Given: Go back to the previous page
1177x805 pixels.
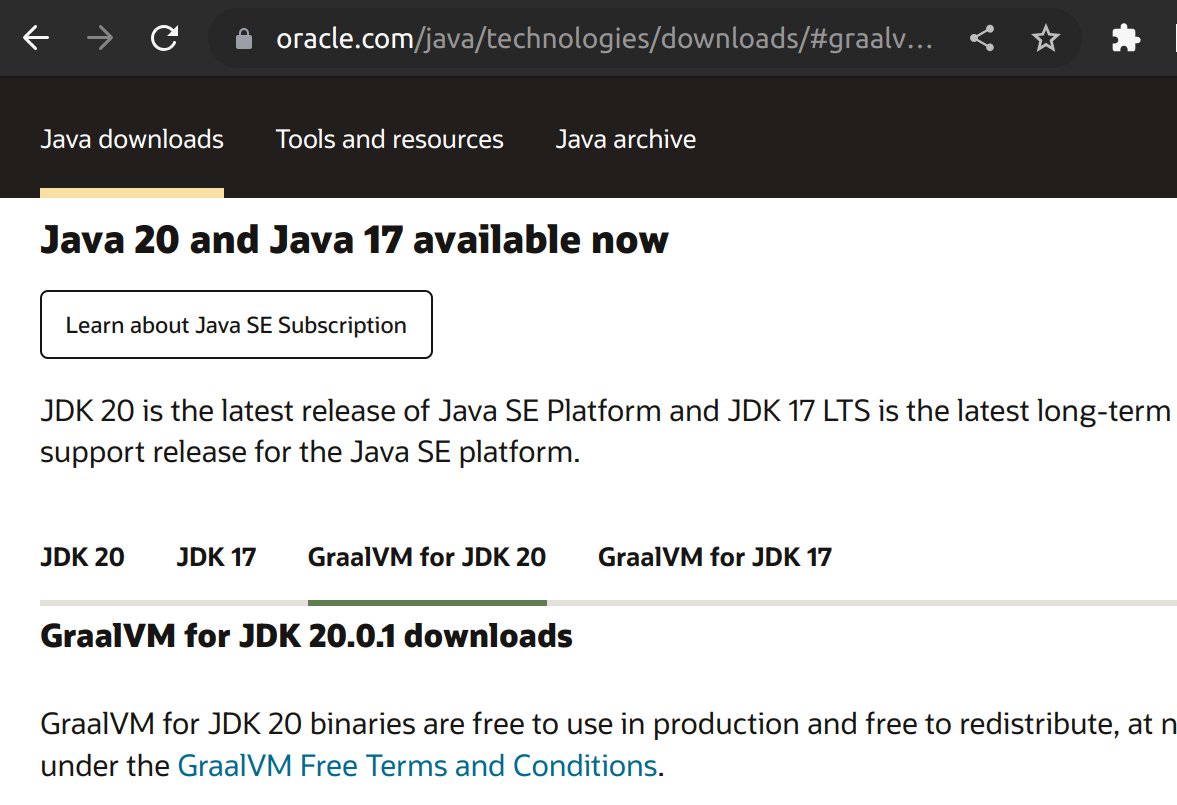Looking at the screenshot, I should [x=36, y=38].
